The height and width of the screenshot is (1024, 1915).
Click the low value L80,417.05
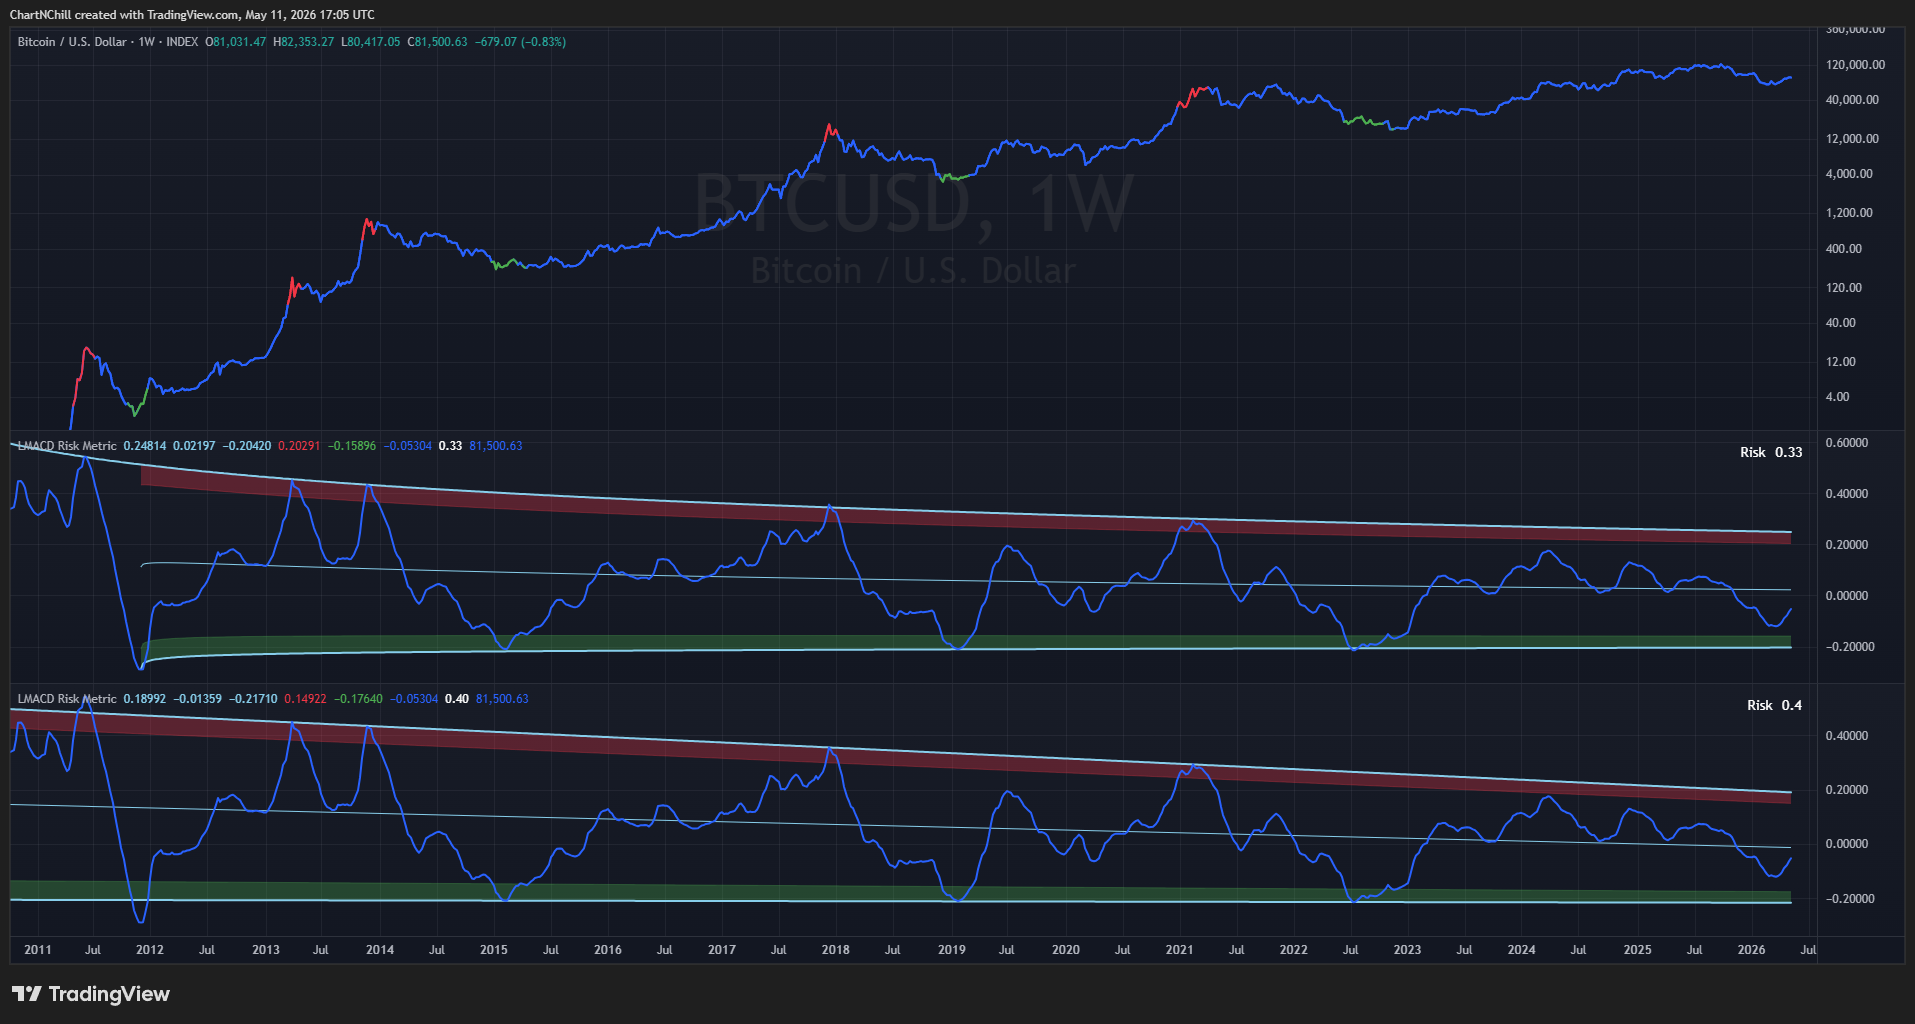click(371, 42)
